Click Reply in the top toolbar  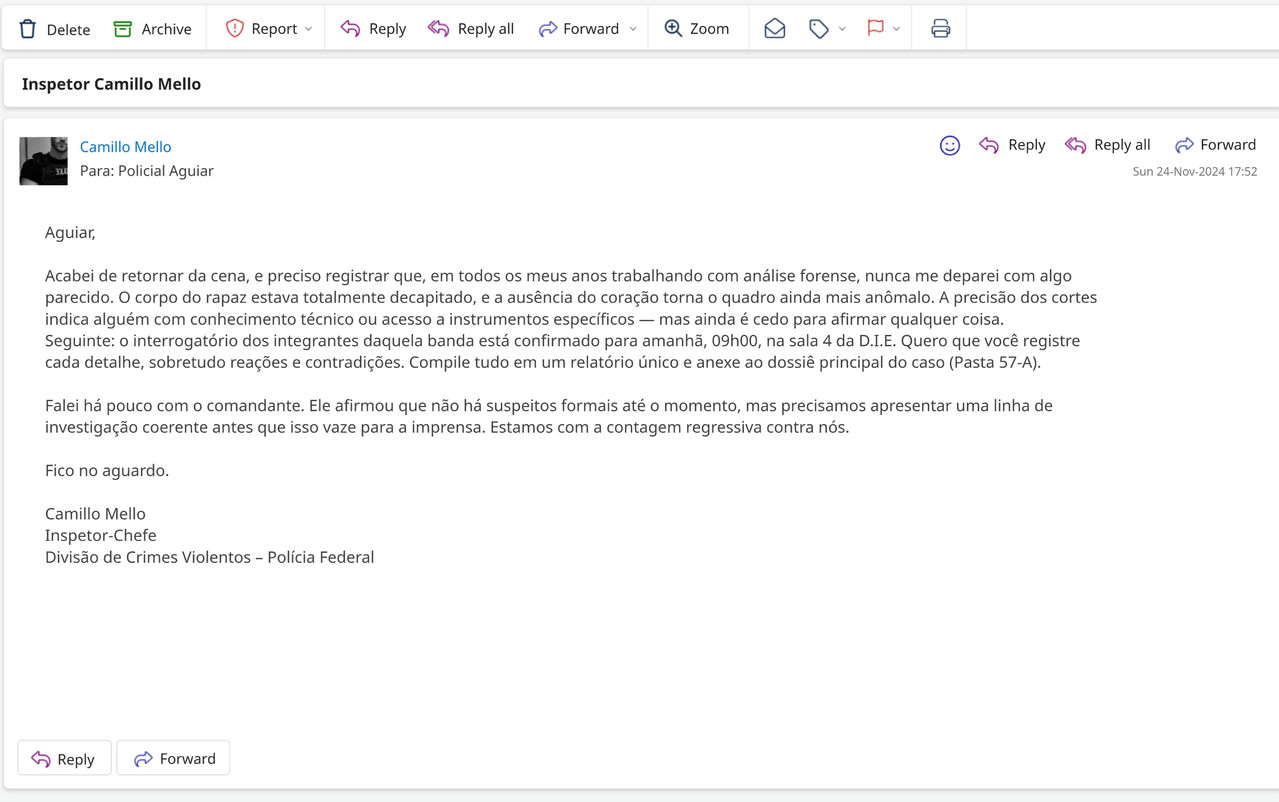coord(373,29)
